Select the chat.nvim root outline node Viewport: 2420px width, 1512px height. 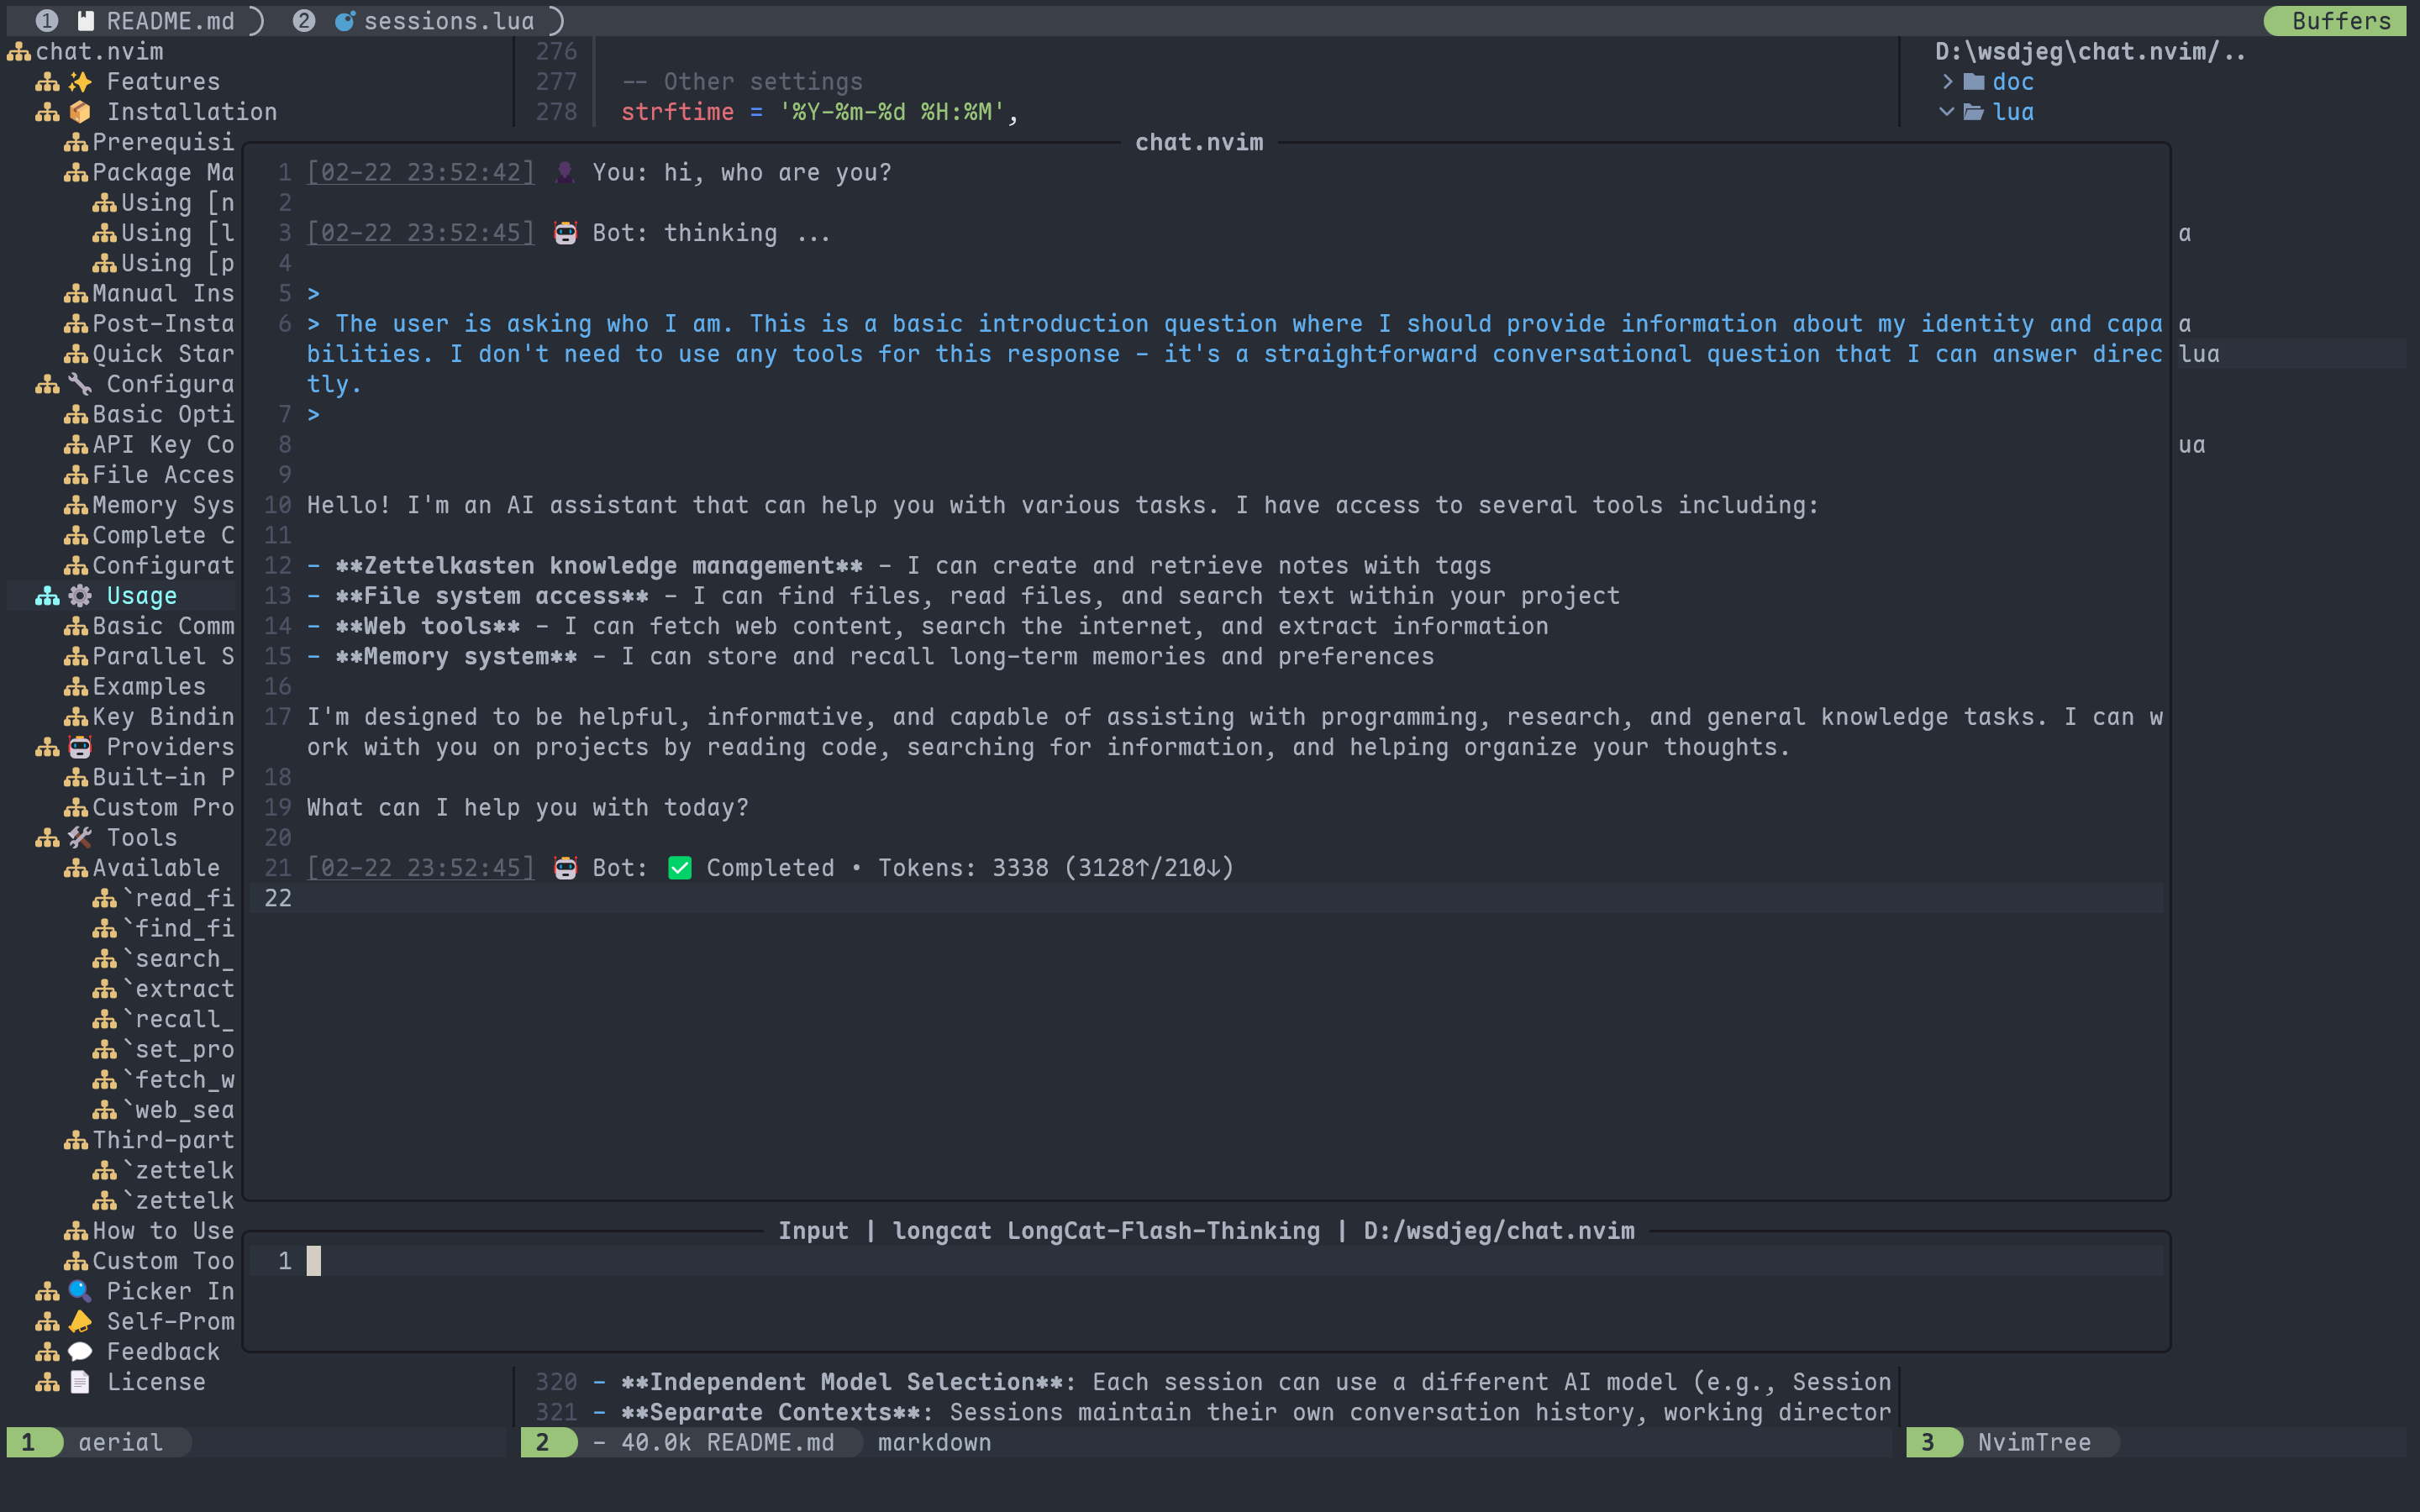coord(99,52)
